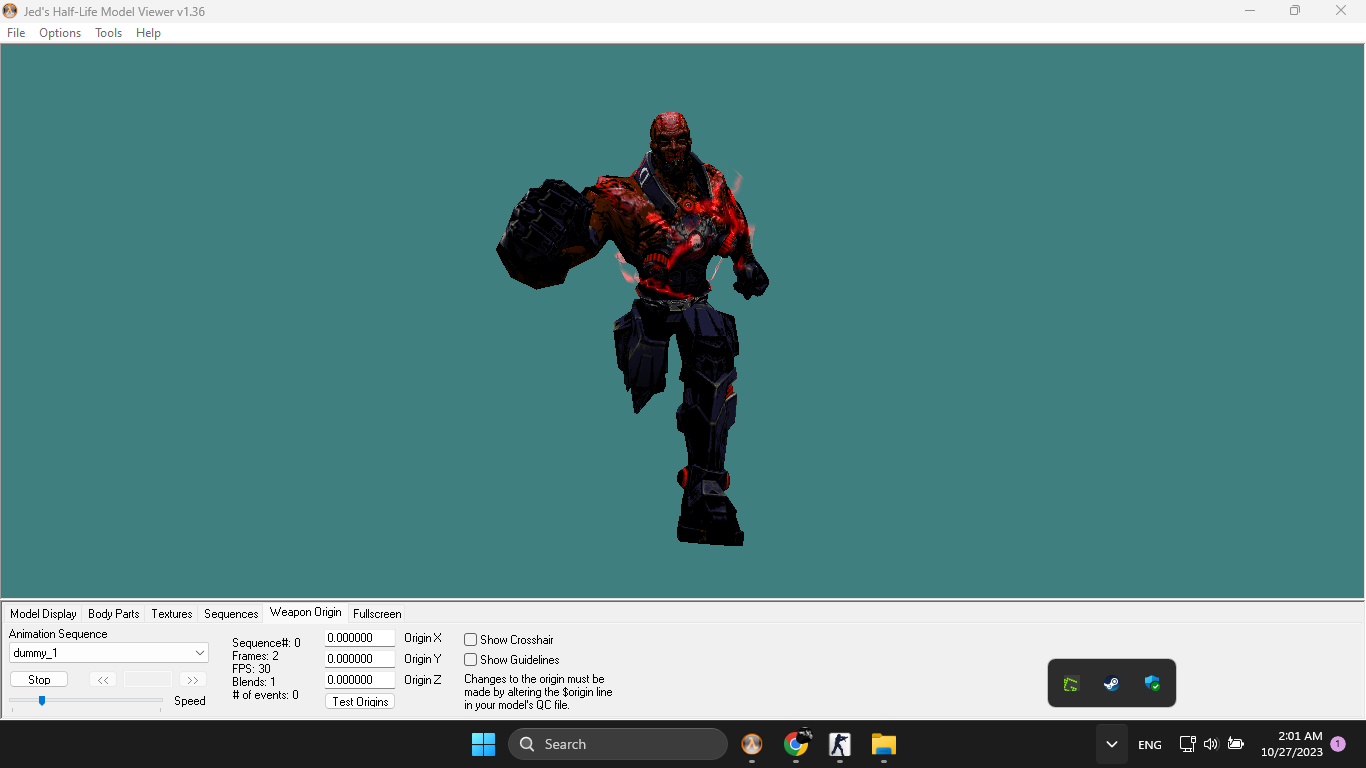Screen dimensions: 1366x768
Task: Open the Steam icon in system tray
Action: click(1111, 684)
